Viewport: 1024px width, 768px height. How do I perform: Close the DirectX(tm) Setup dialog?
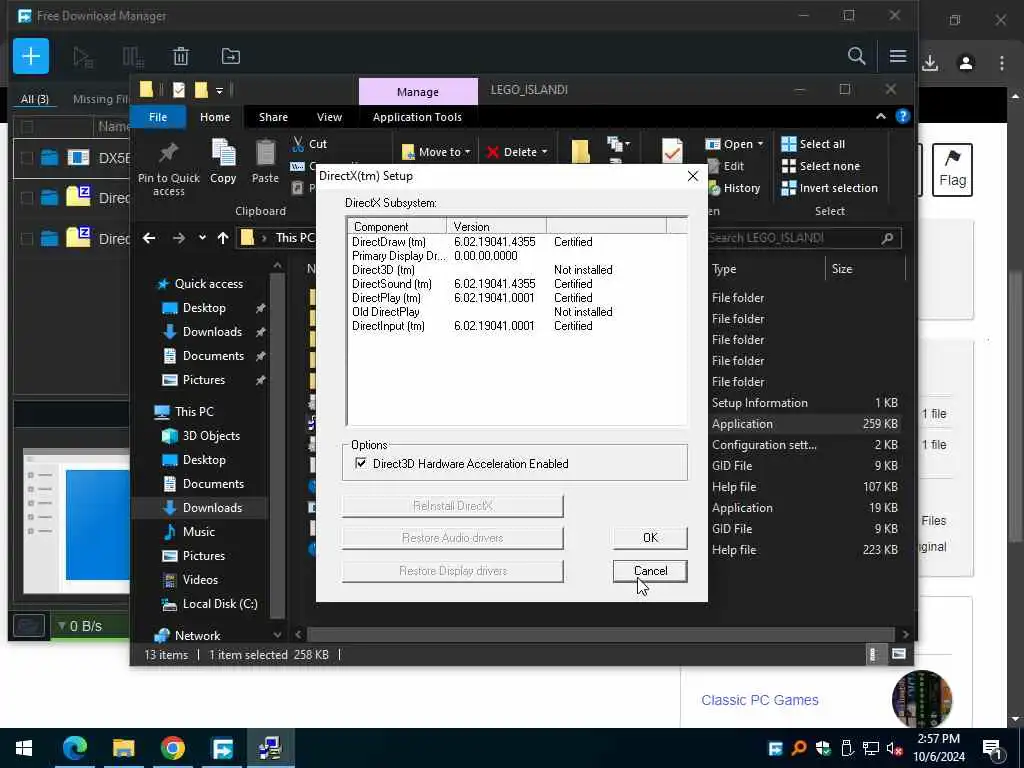(x=692, y=176)
